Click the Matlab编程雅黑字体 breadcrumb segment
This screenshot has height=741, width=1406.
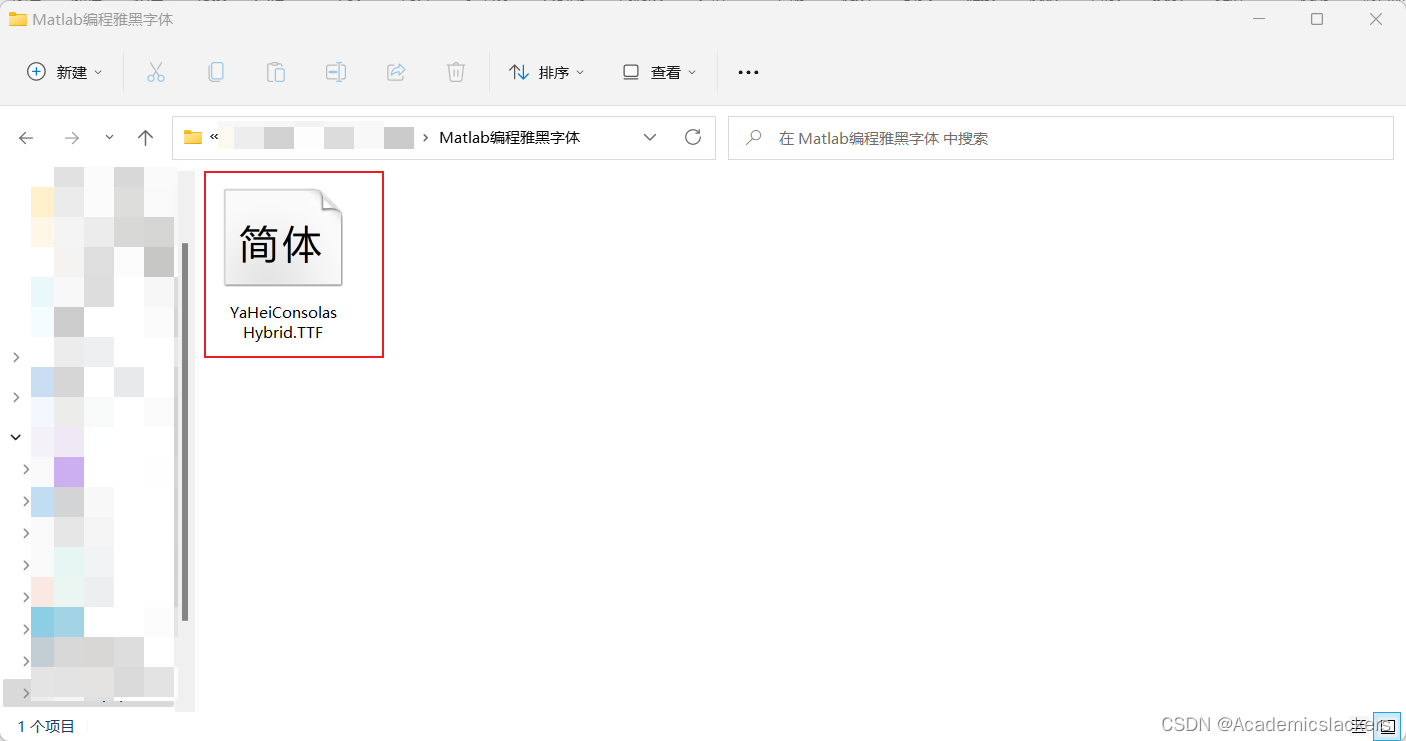[508, 137]
